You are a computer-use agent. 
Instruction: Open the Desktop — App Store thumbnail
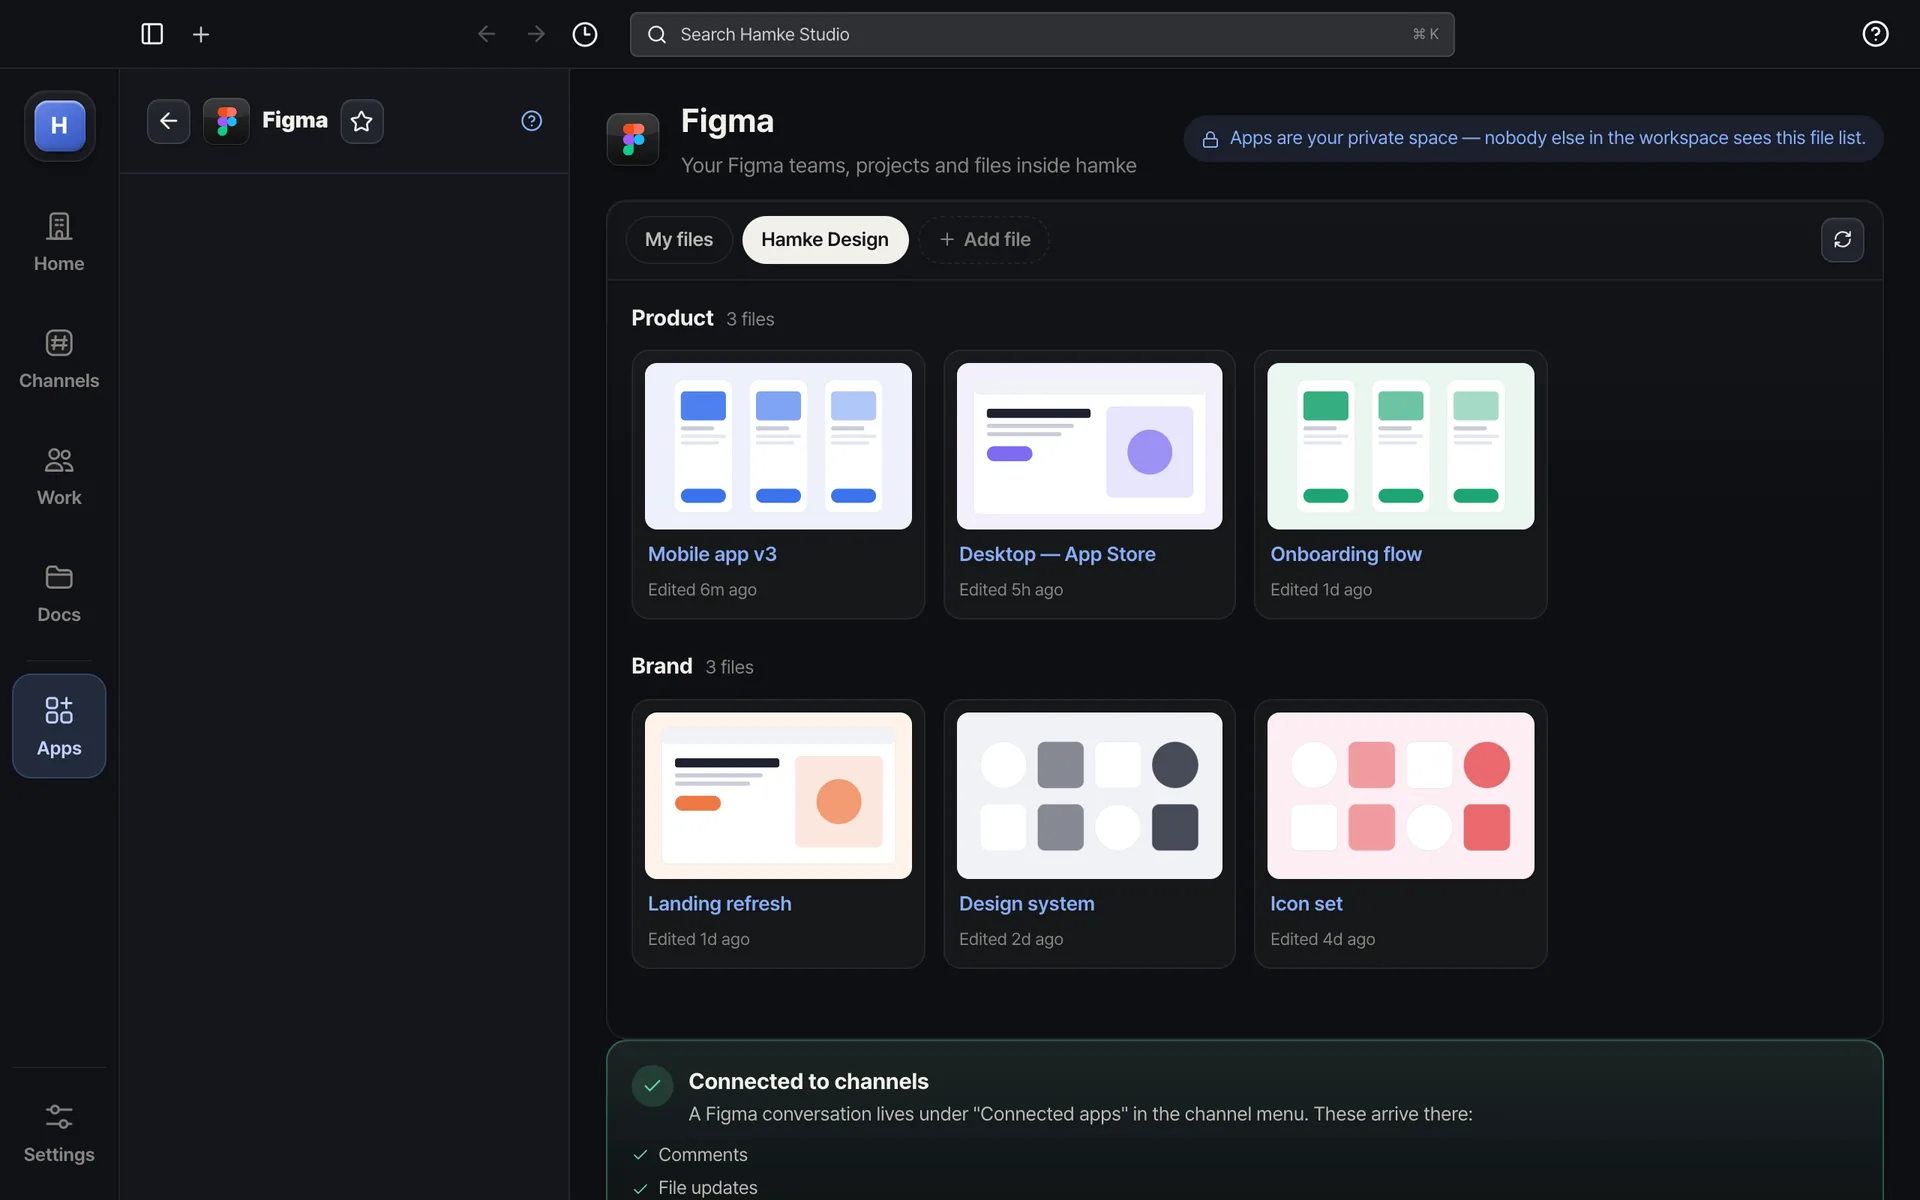coord(1089,446)
